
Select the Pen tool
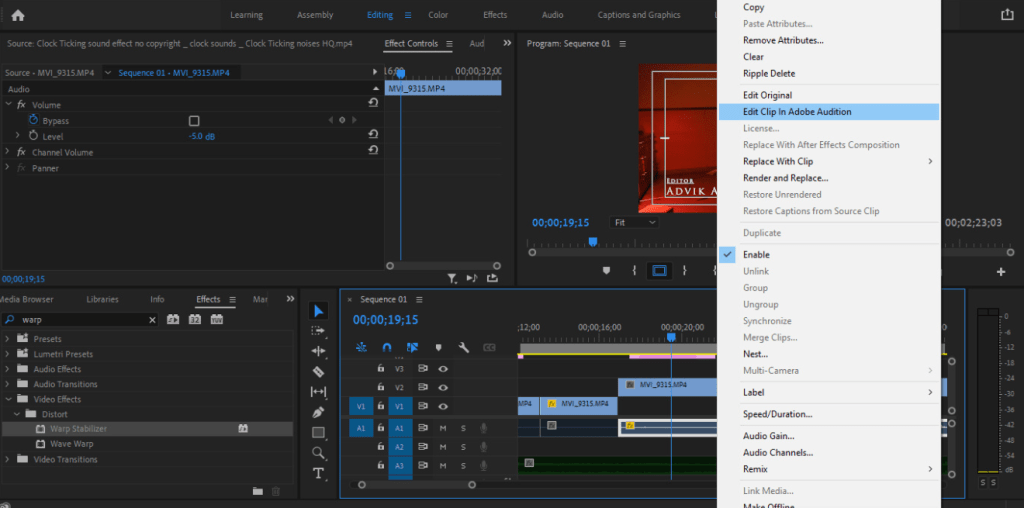[x=319, y=412]
